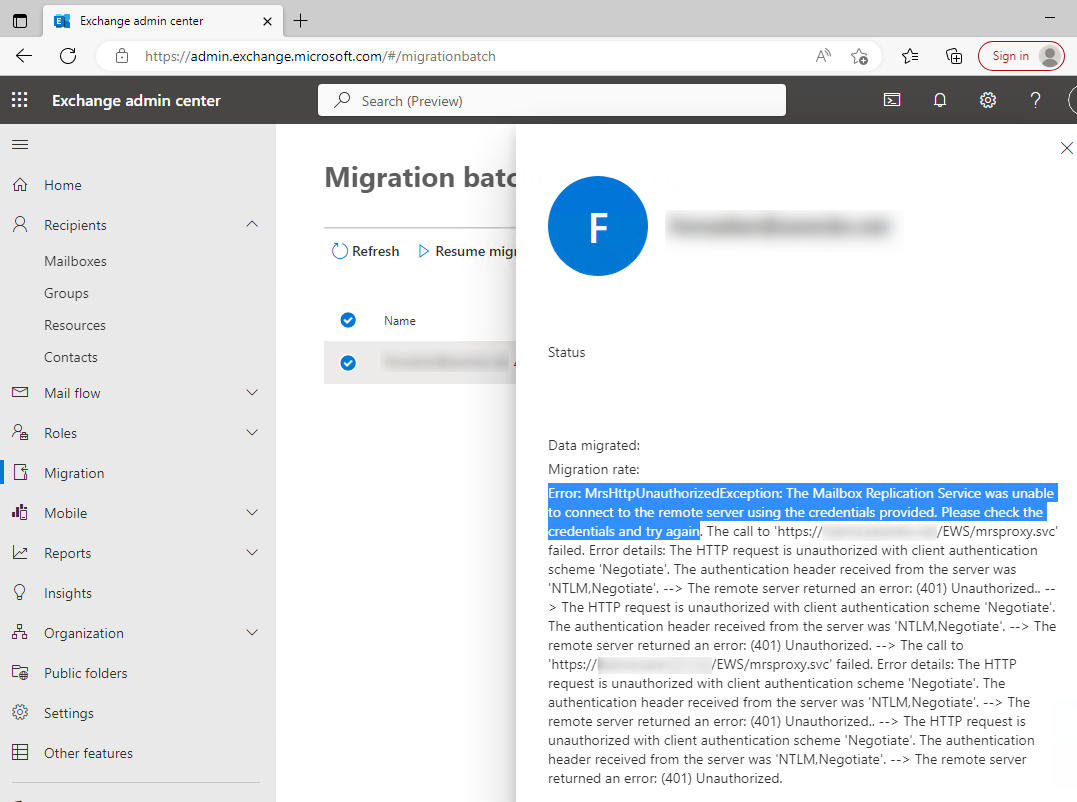Collapse the navigation pane with hamburger icon
Screen dimensions: 1077x802
click(19, 144)
